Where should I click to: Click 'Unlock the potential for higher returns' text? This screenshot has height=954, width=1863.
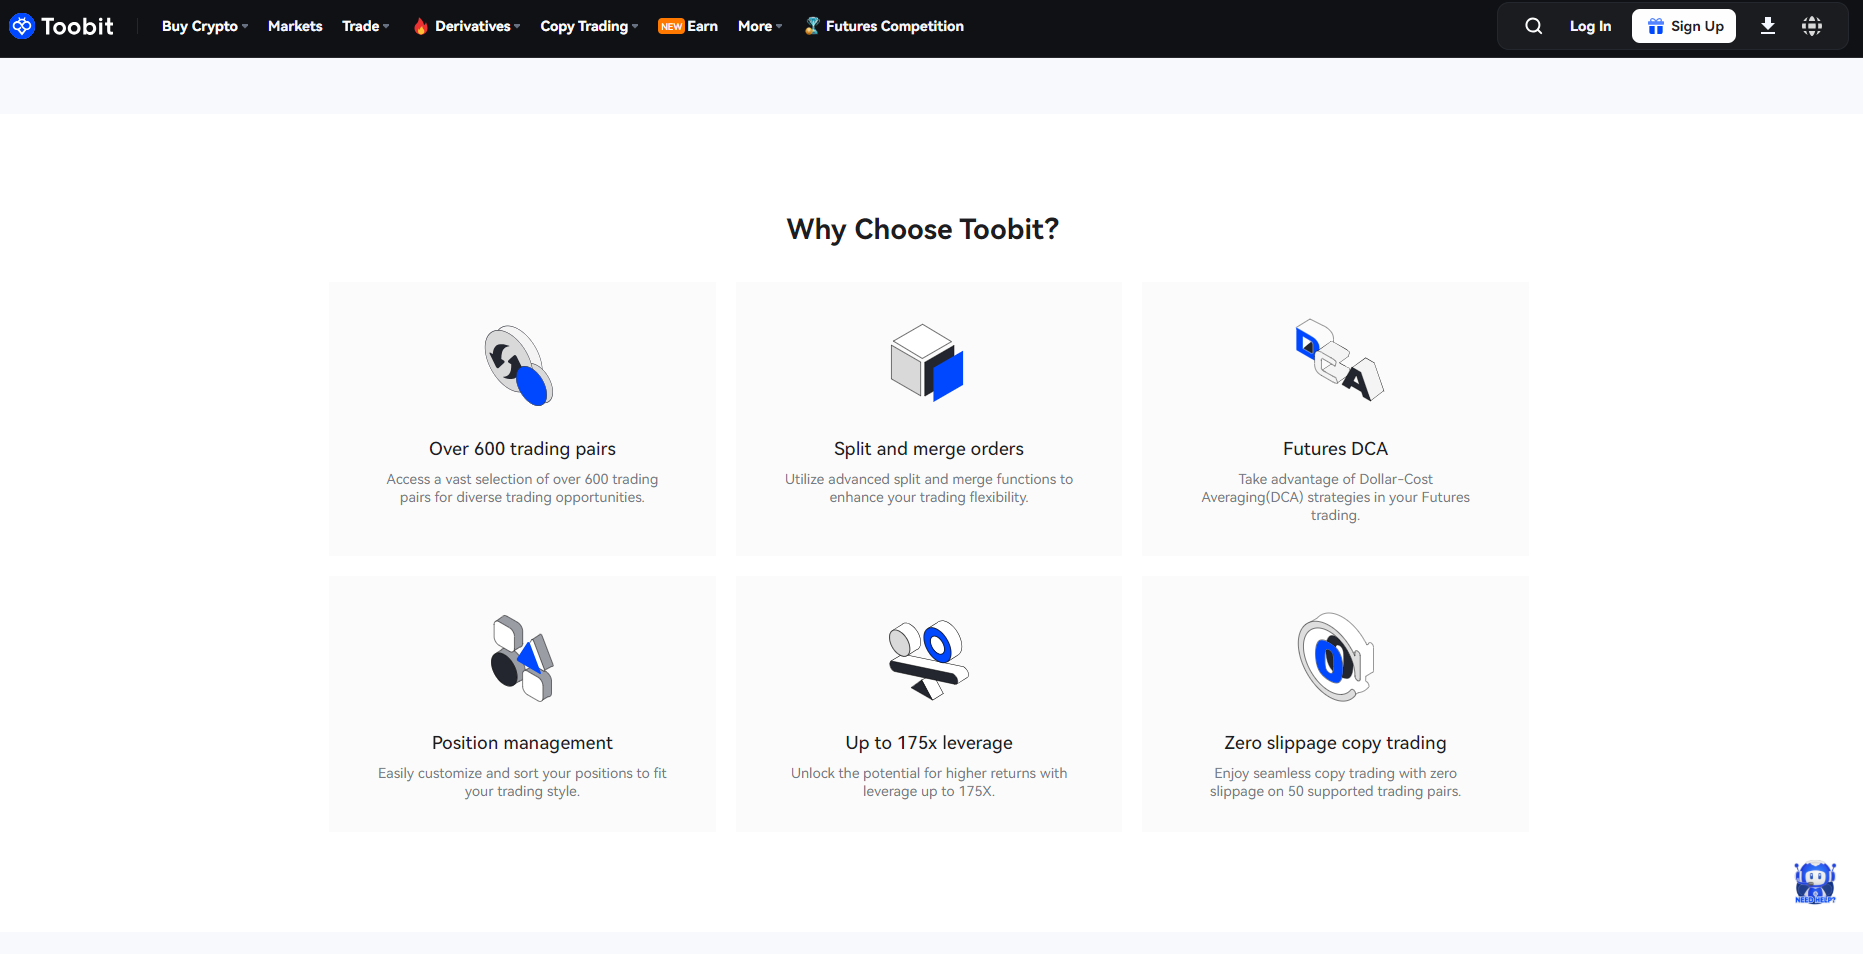(929, 782)
